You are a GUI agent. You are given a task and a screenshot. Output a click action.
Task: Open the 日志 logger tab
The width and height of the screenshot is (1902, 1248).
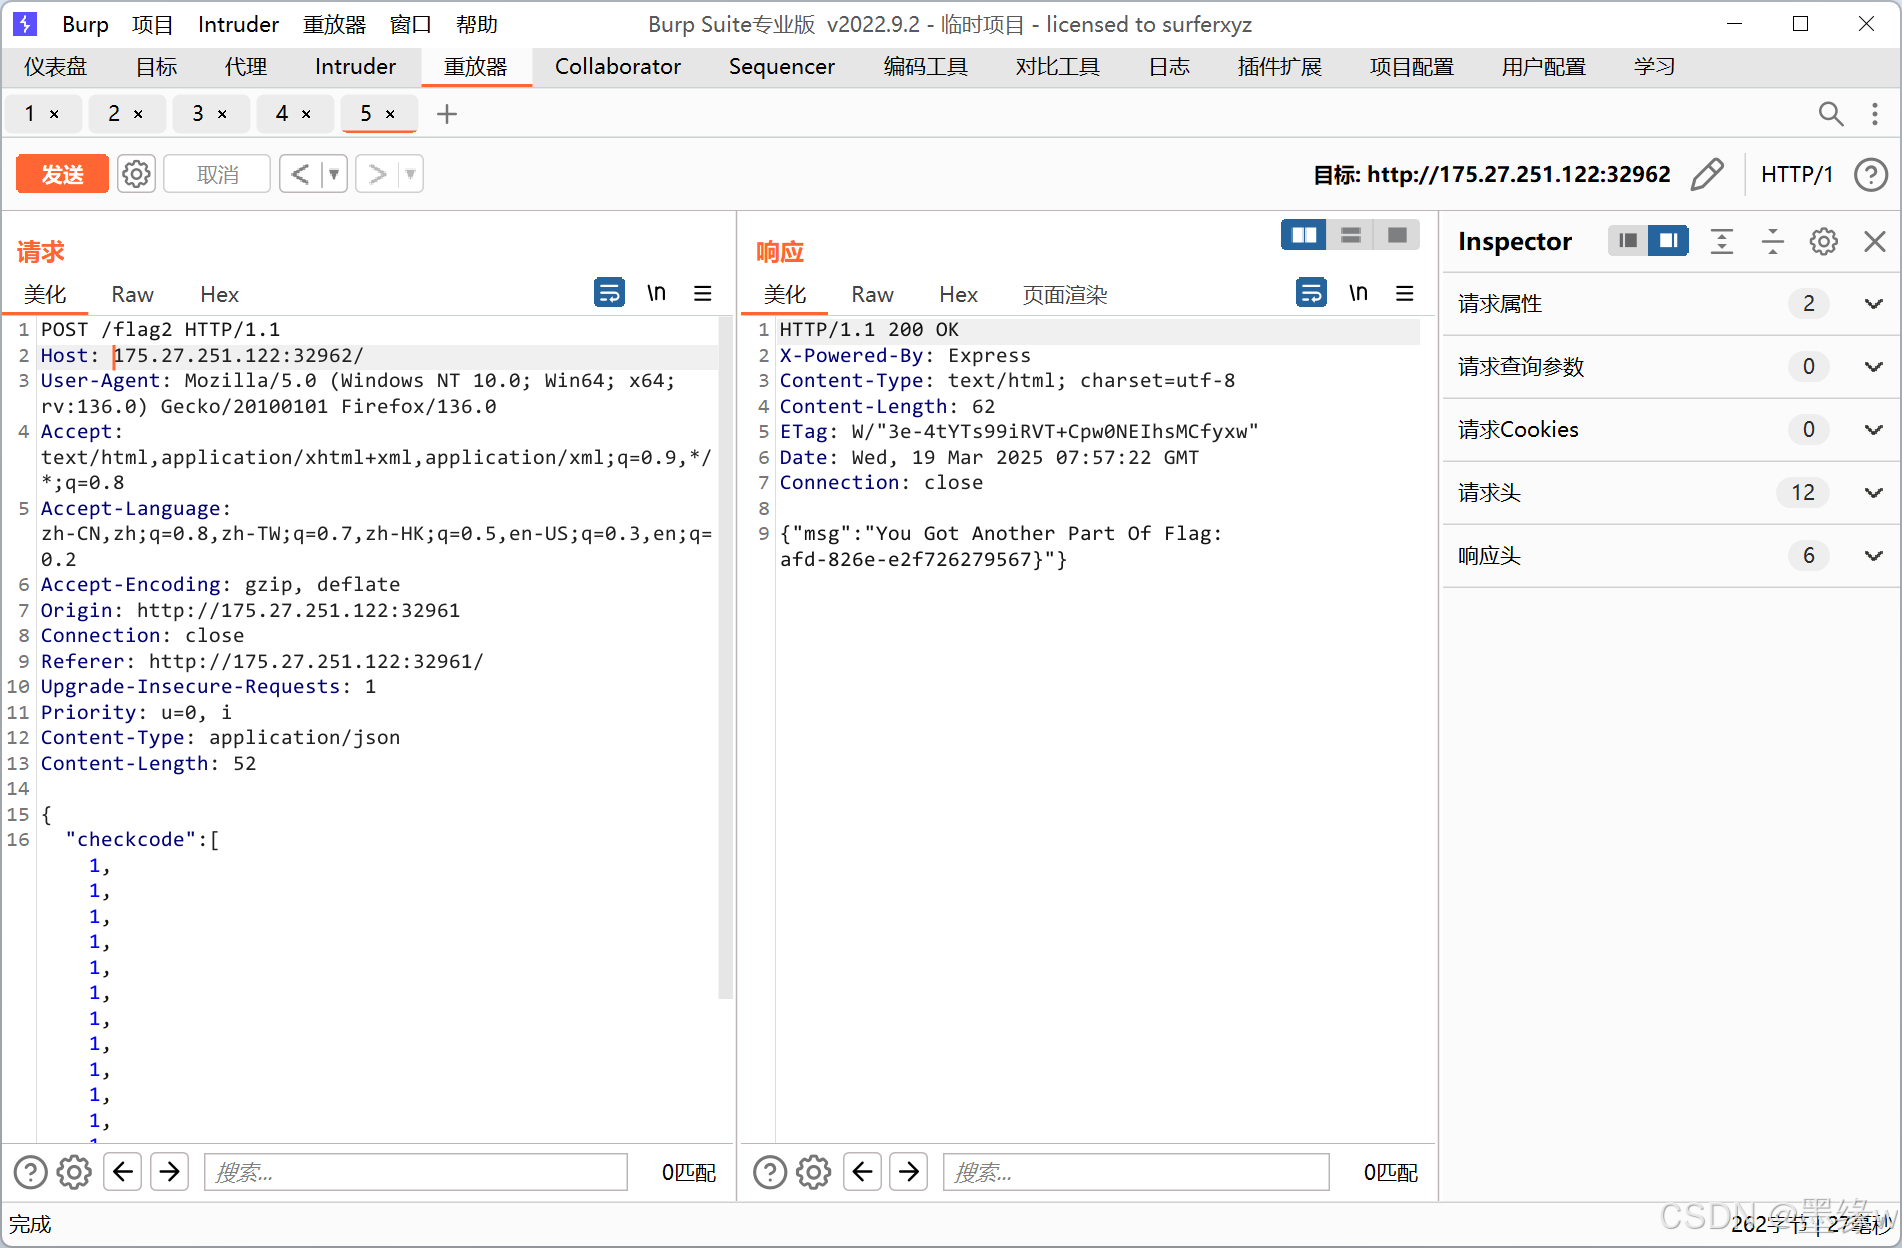(1169, 66)
